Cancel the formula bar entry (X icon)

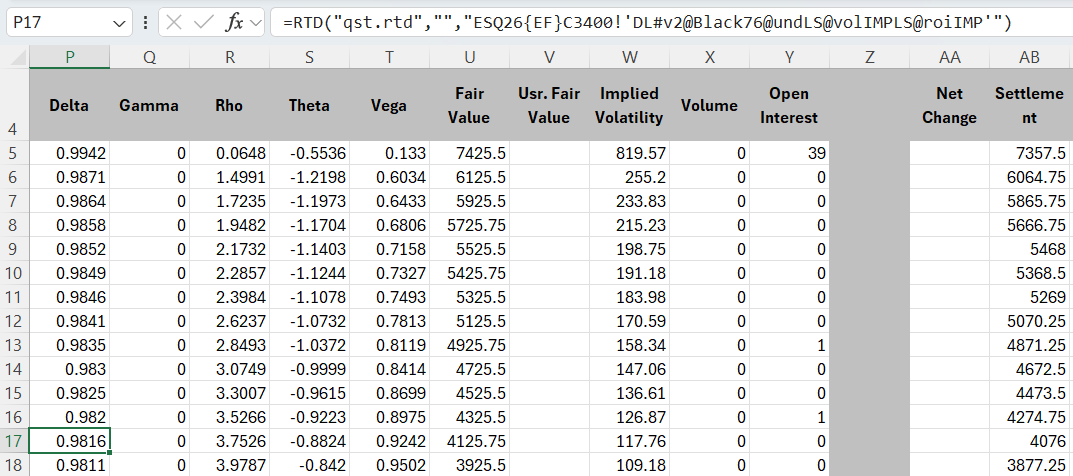174,23
